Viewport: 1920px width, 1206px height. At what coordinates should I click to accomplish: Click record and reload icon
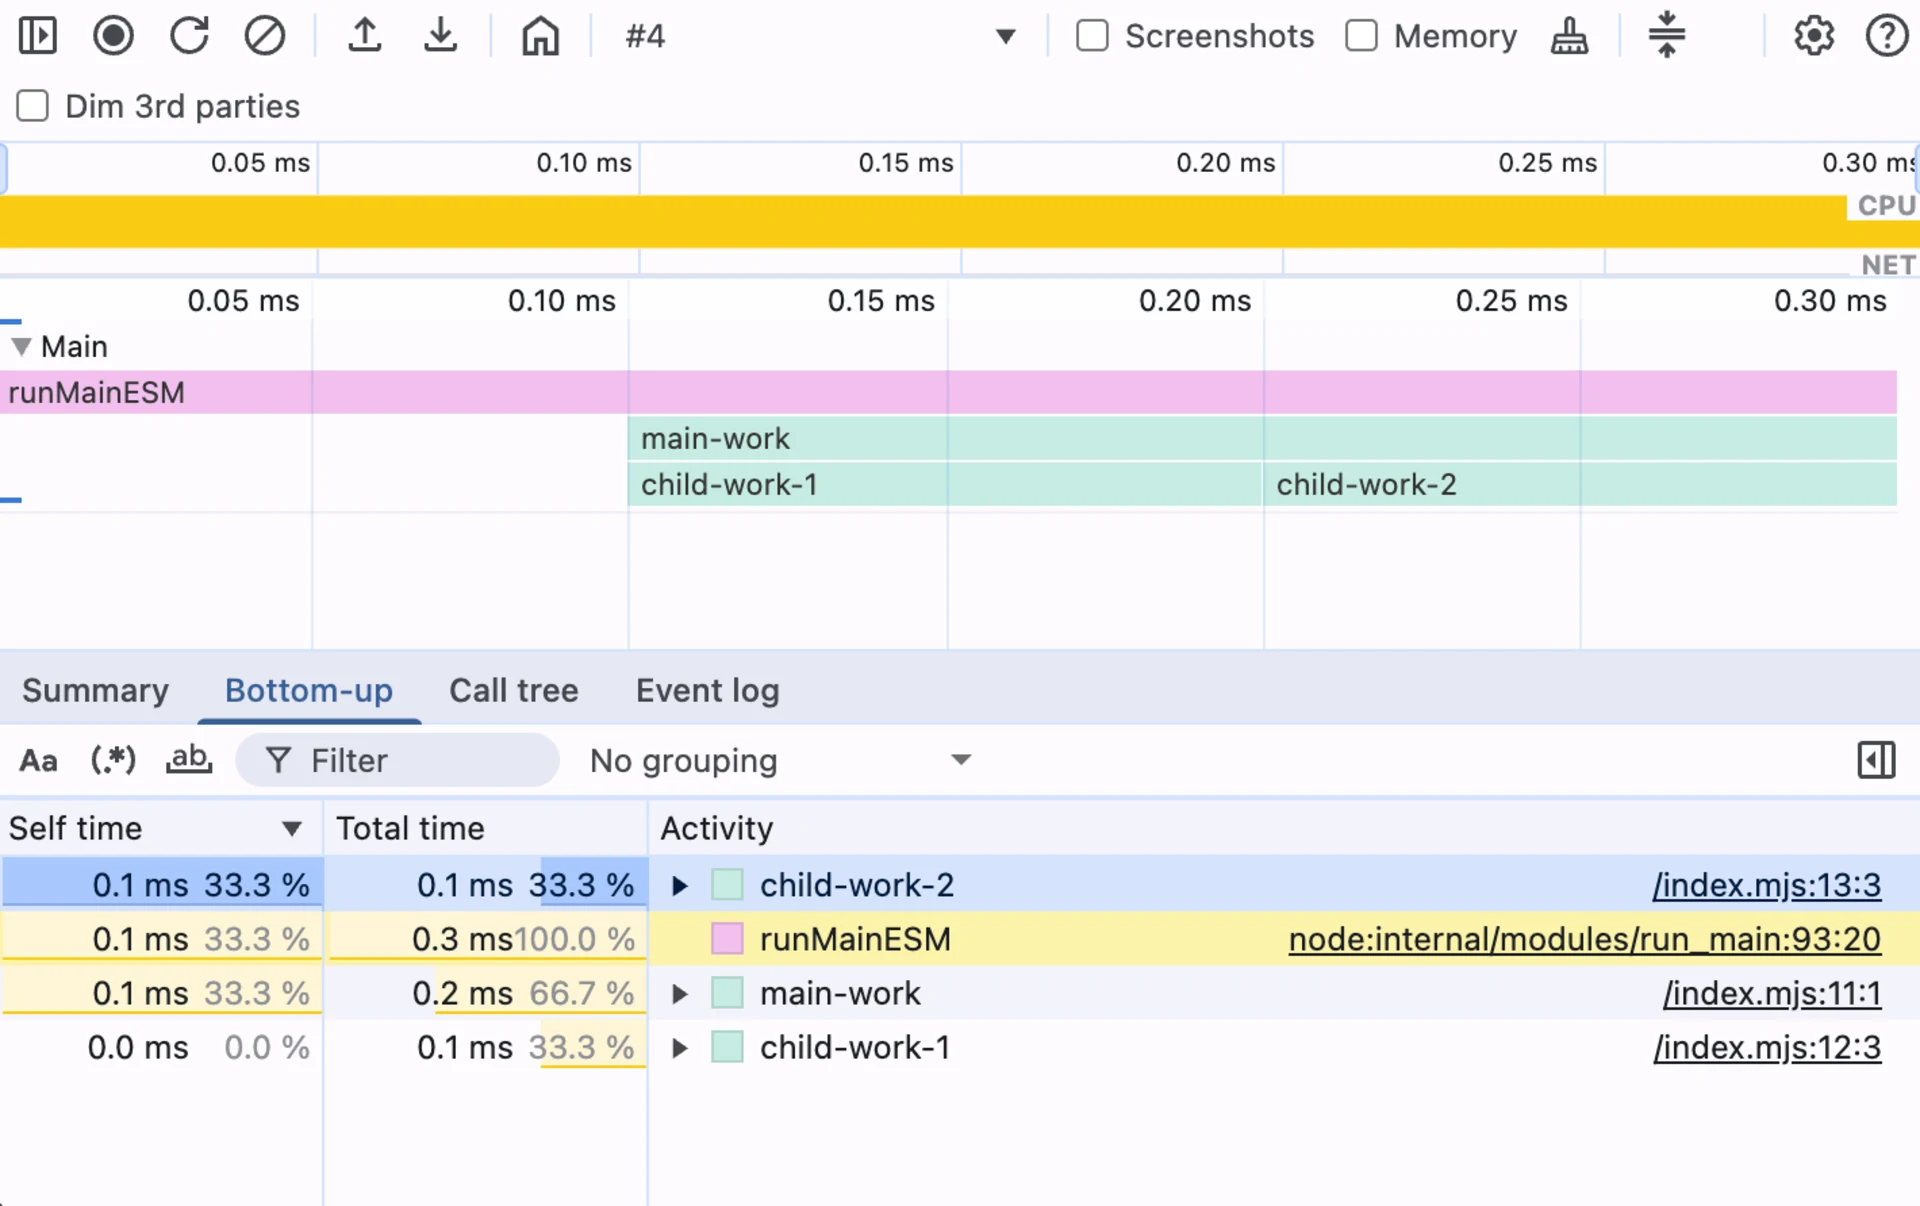click(189, 36)
